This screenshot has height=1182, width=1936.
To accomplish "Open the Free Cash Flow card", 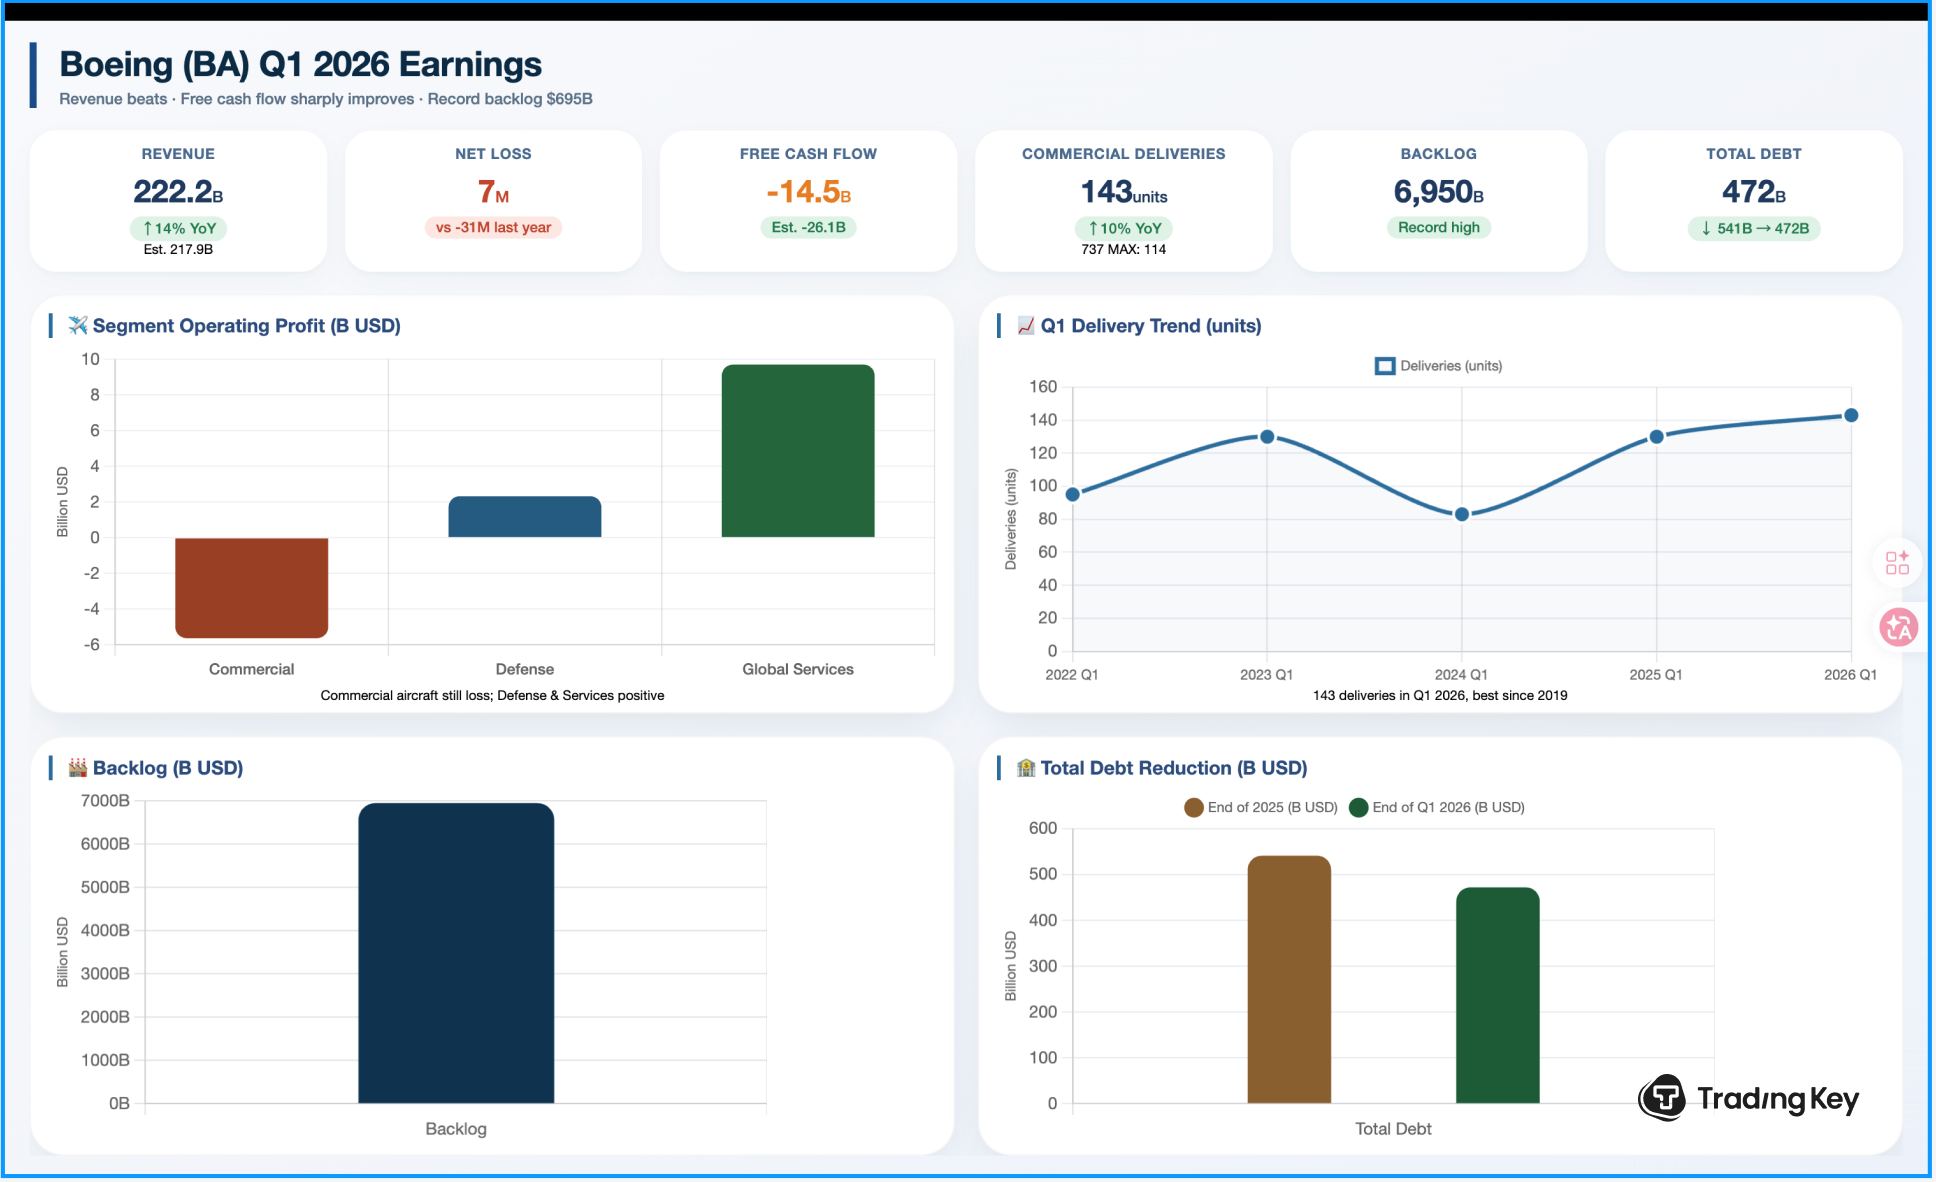I will click(x=808, y=200).
